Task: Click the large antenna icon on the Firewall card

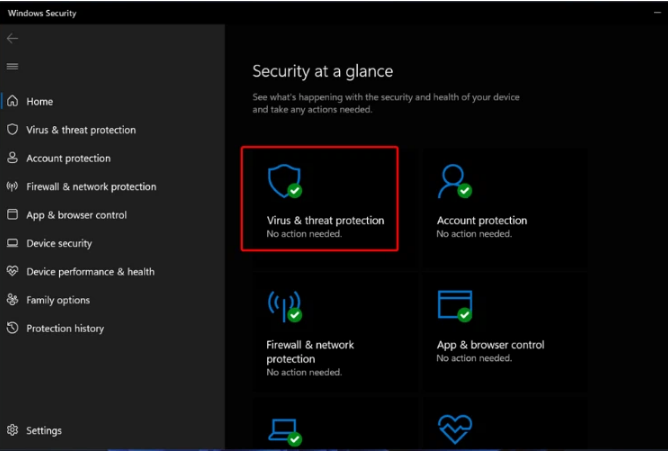Action: coord(284,306)
